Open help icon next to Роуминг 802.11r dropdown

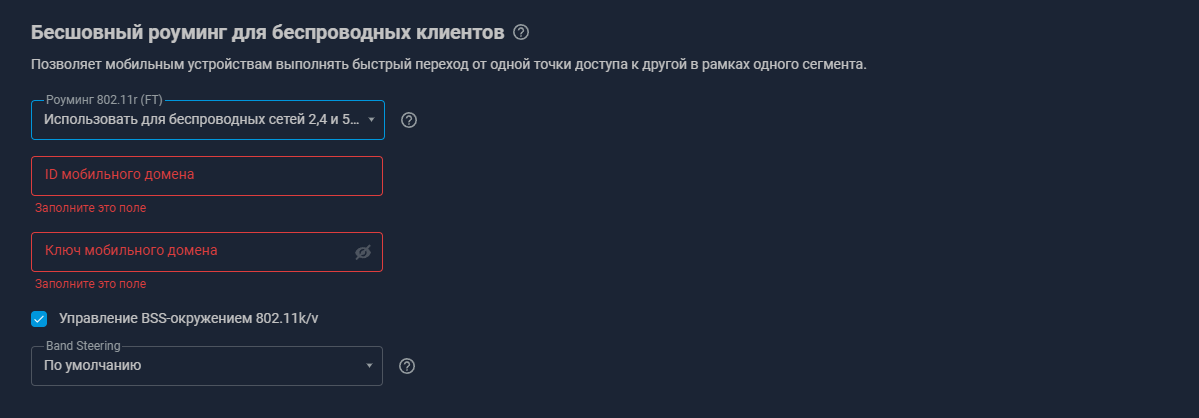click(x=408, y=120)
